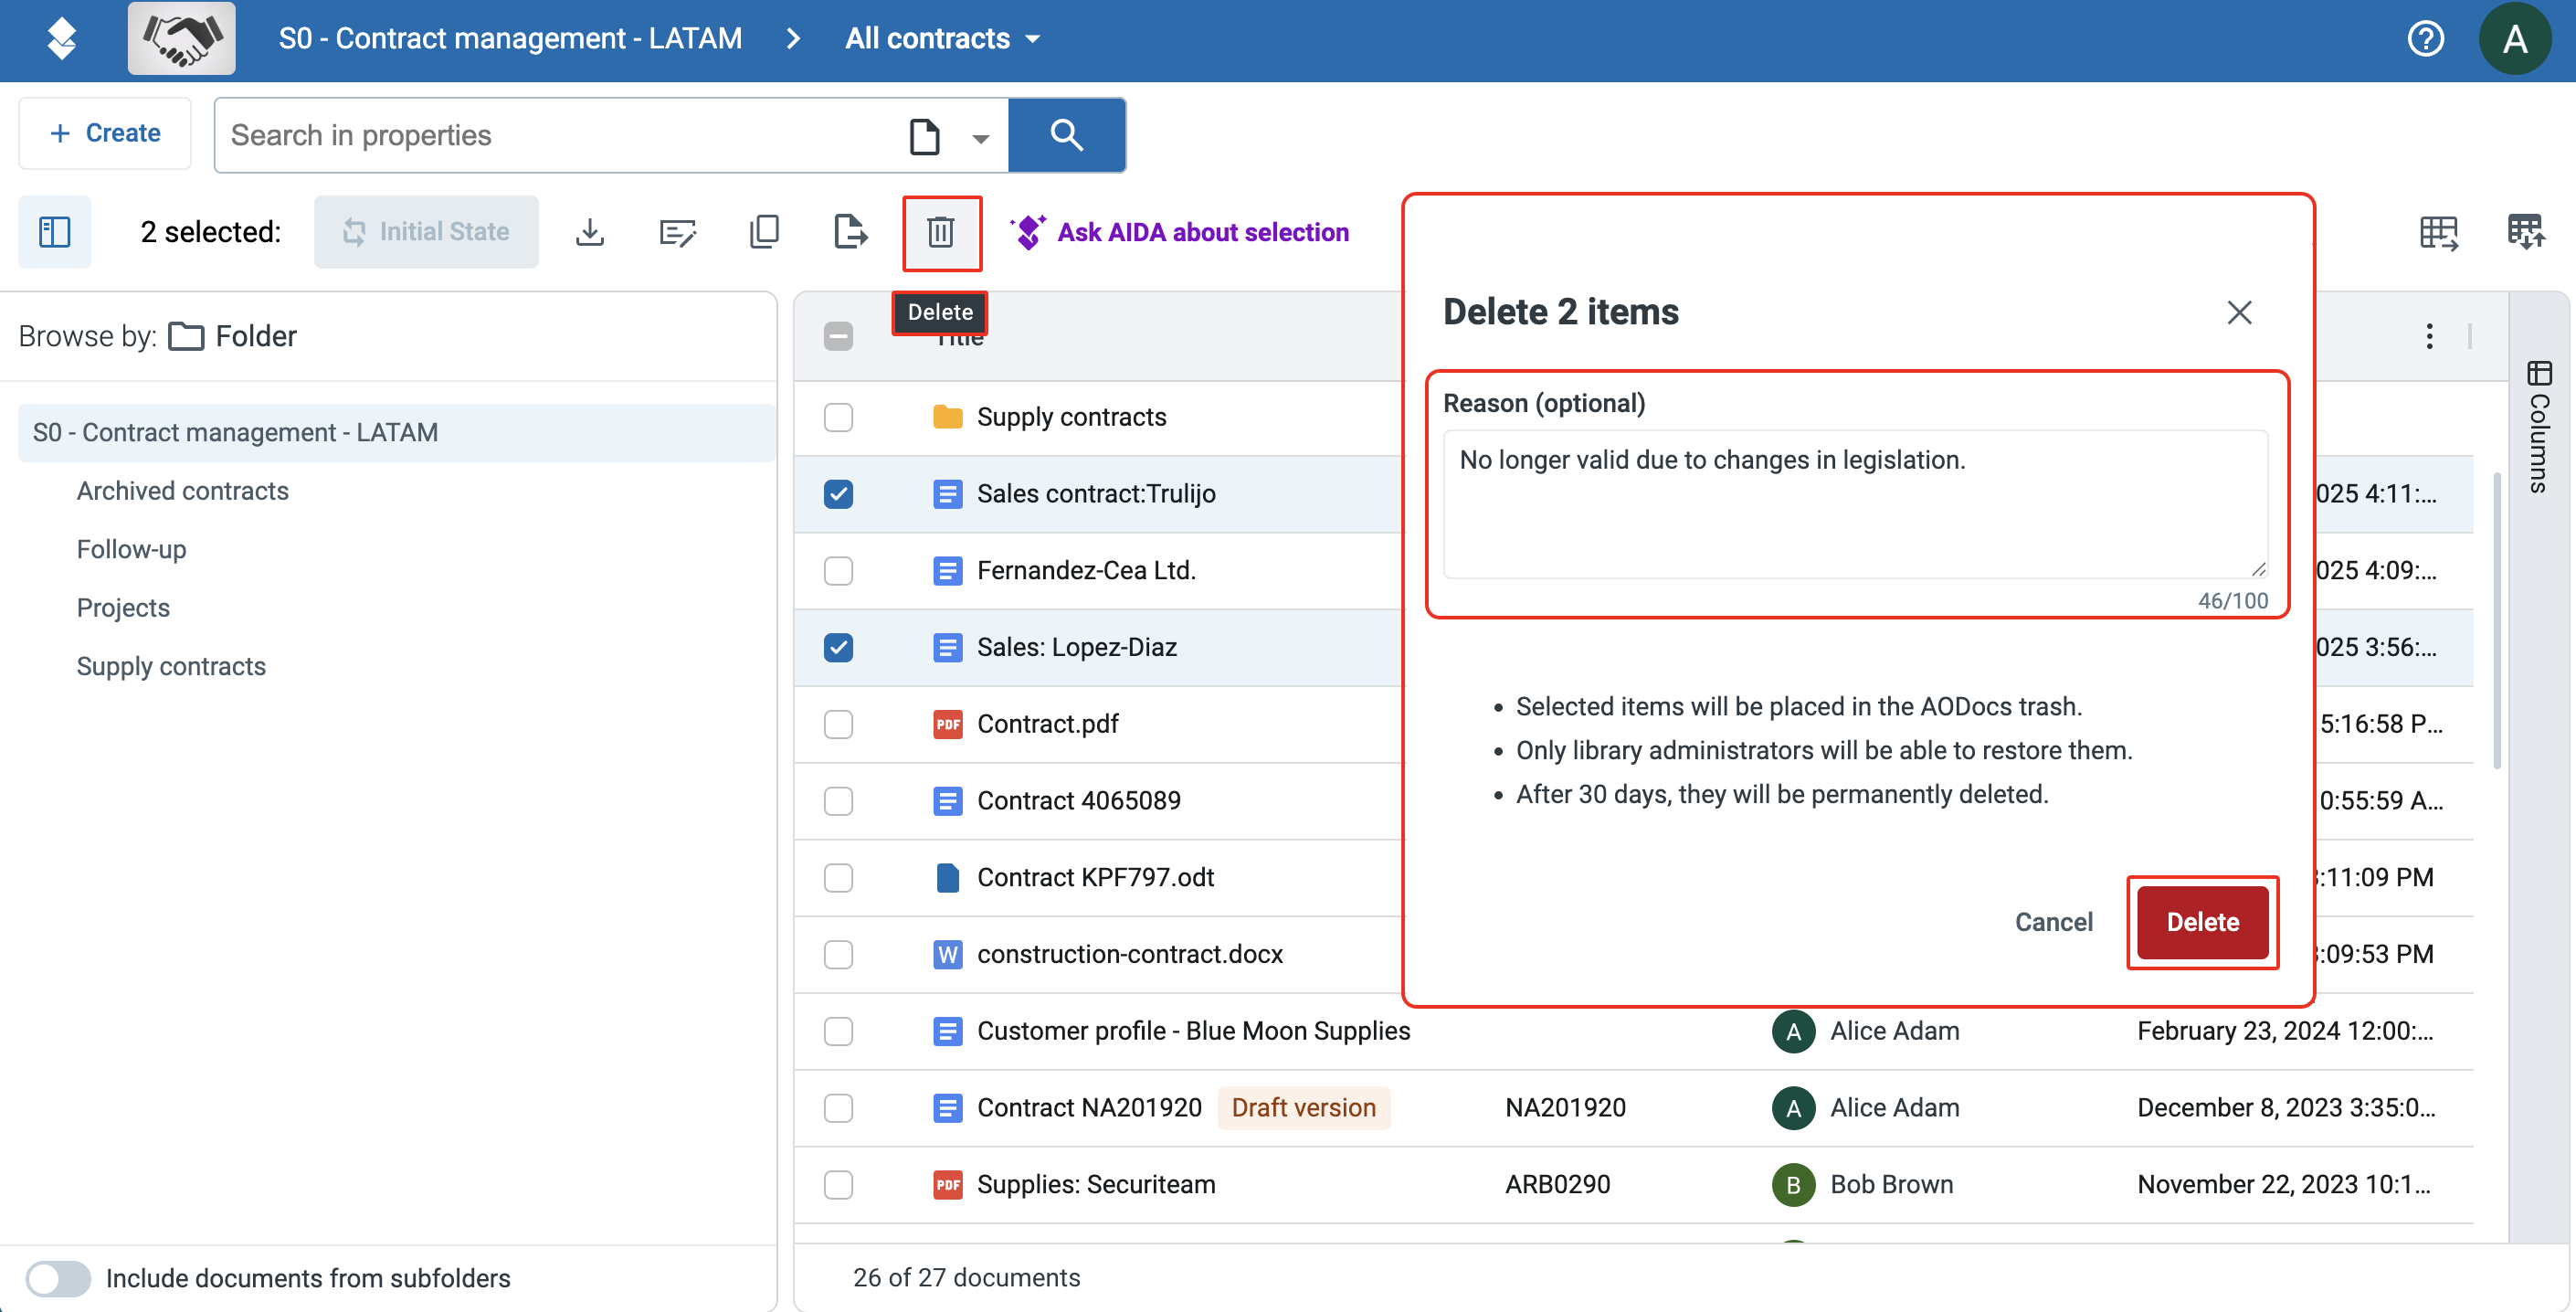Open Contract.pdf document
The width and height of the screenshot is (2576, 1312).
[x=1047, y=724]
